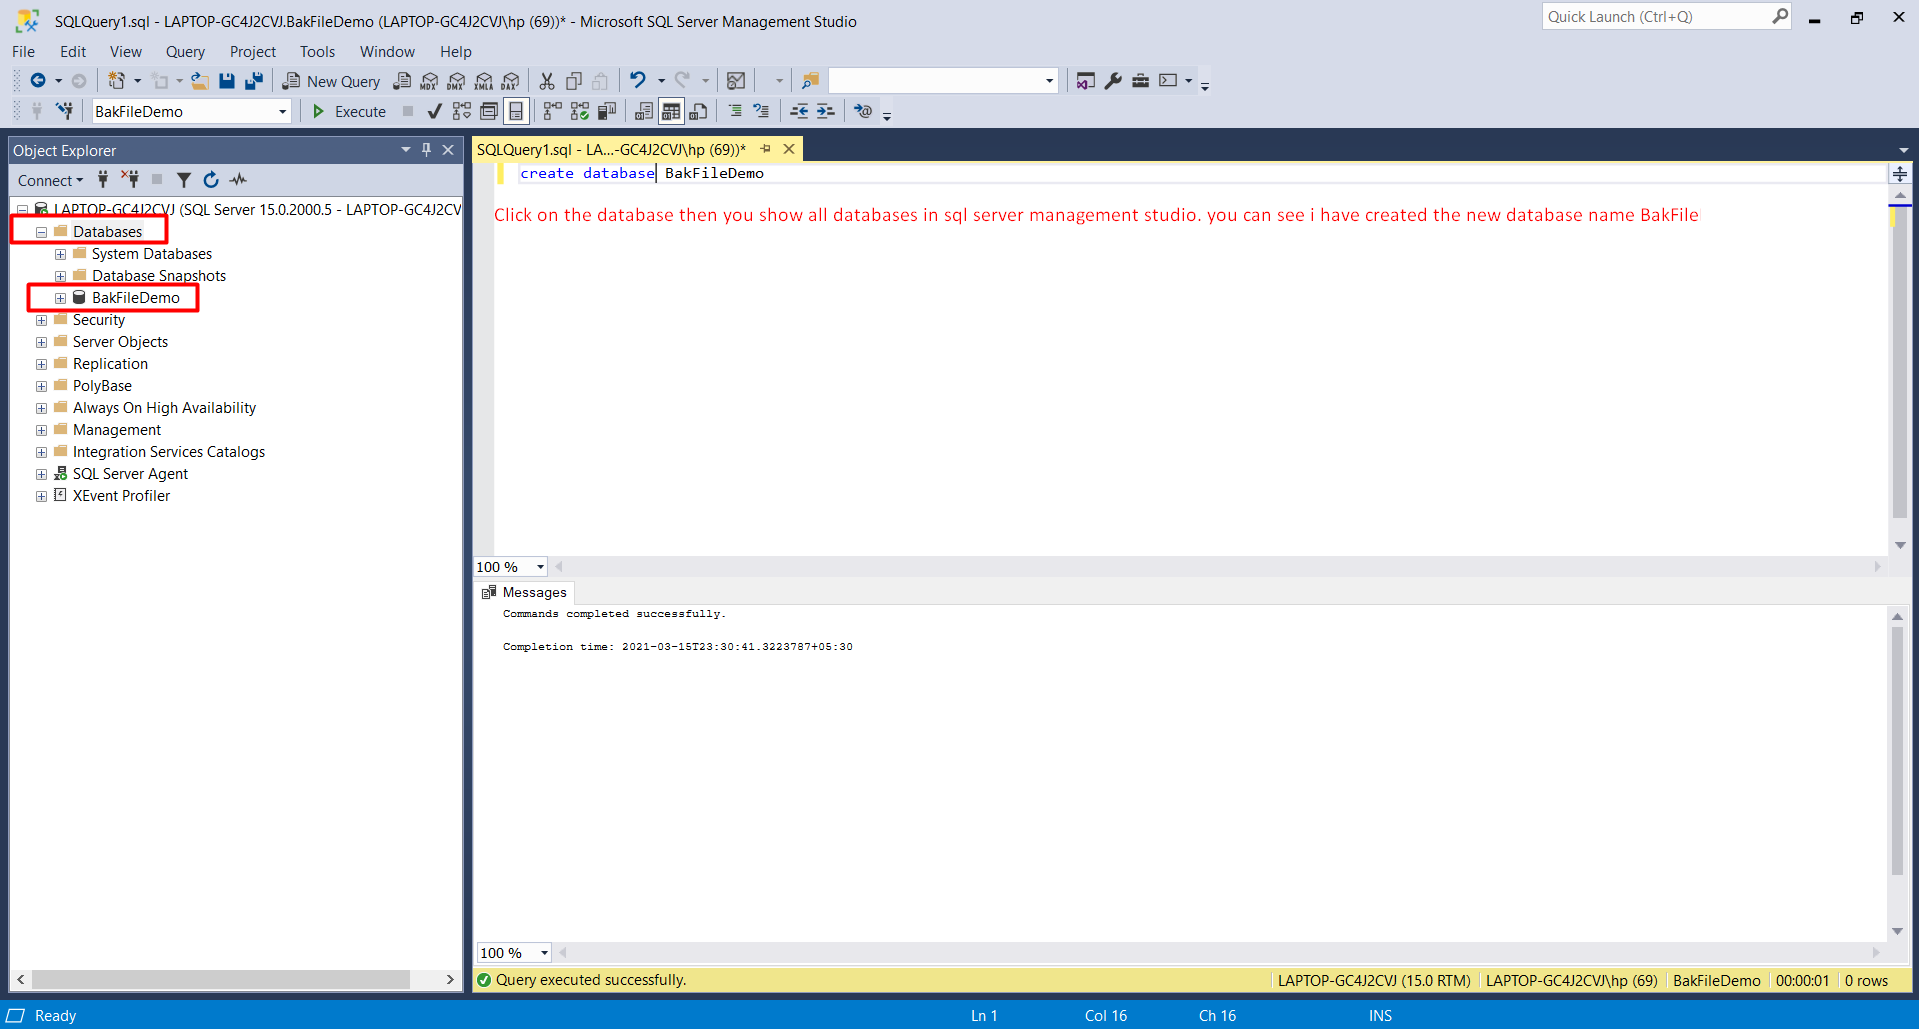Expand the Server Objects node
Screen dimensions: 1919x1029
point(41,342)
